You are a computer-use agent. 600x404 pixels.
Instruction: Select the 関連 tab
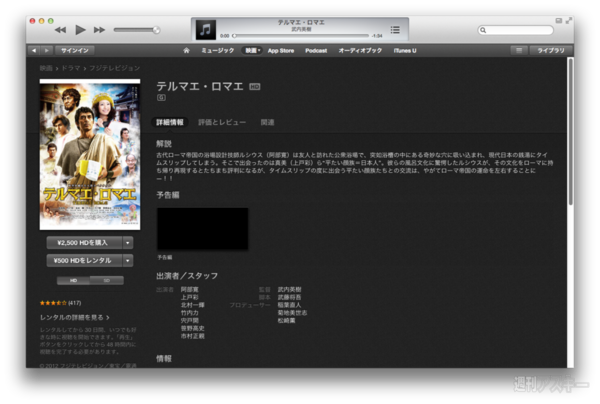pos(267,122)
